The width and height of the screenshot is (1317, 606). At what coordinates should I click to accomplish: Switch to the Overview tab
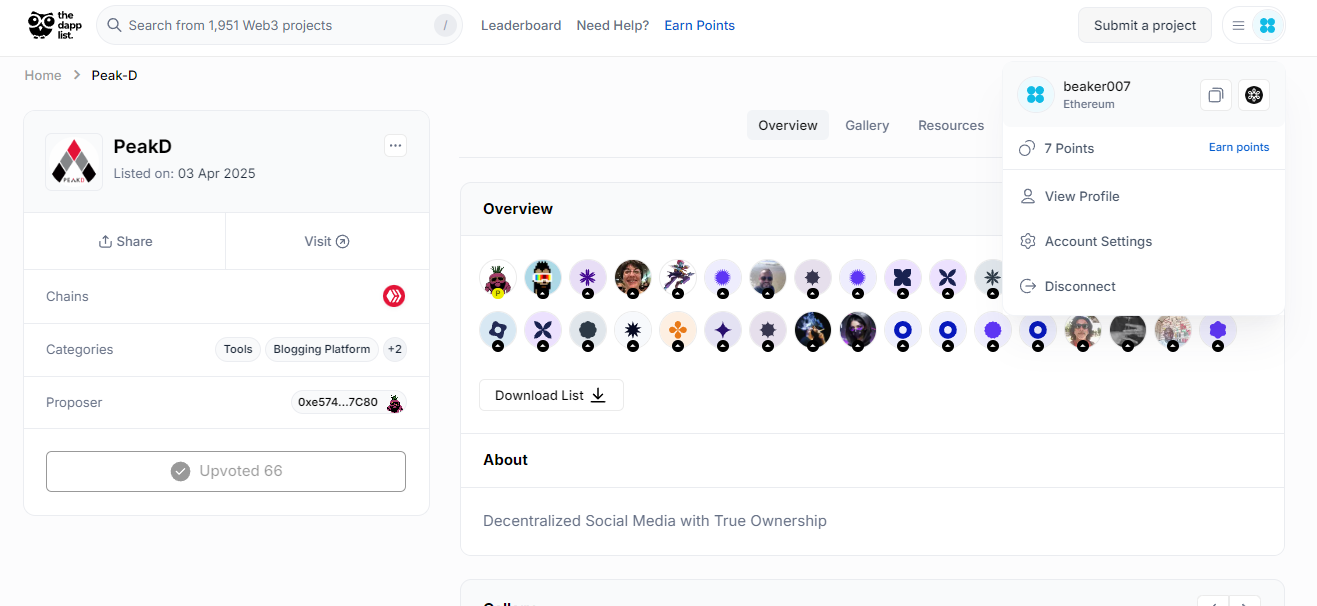pyautogui.click(x=788, y=125)
